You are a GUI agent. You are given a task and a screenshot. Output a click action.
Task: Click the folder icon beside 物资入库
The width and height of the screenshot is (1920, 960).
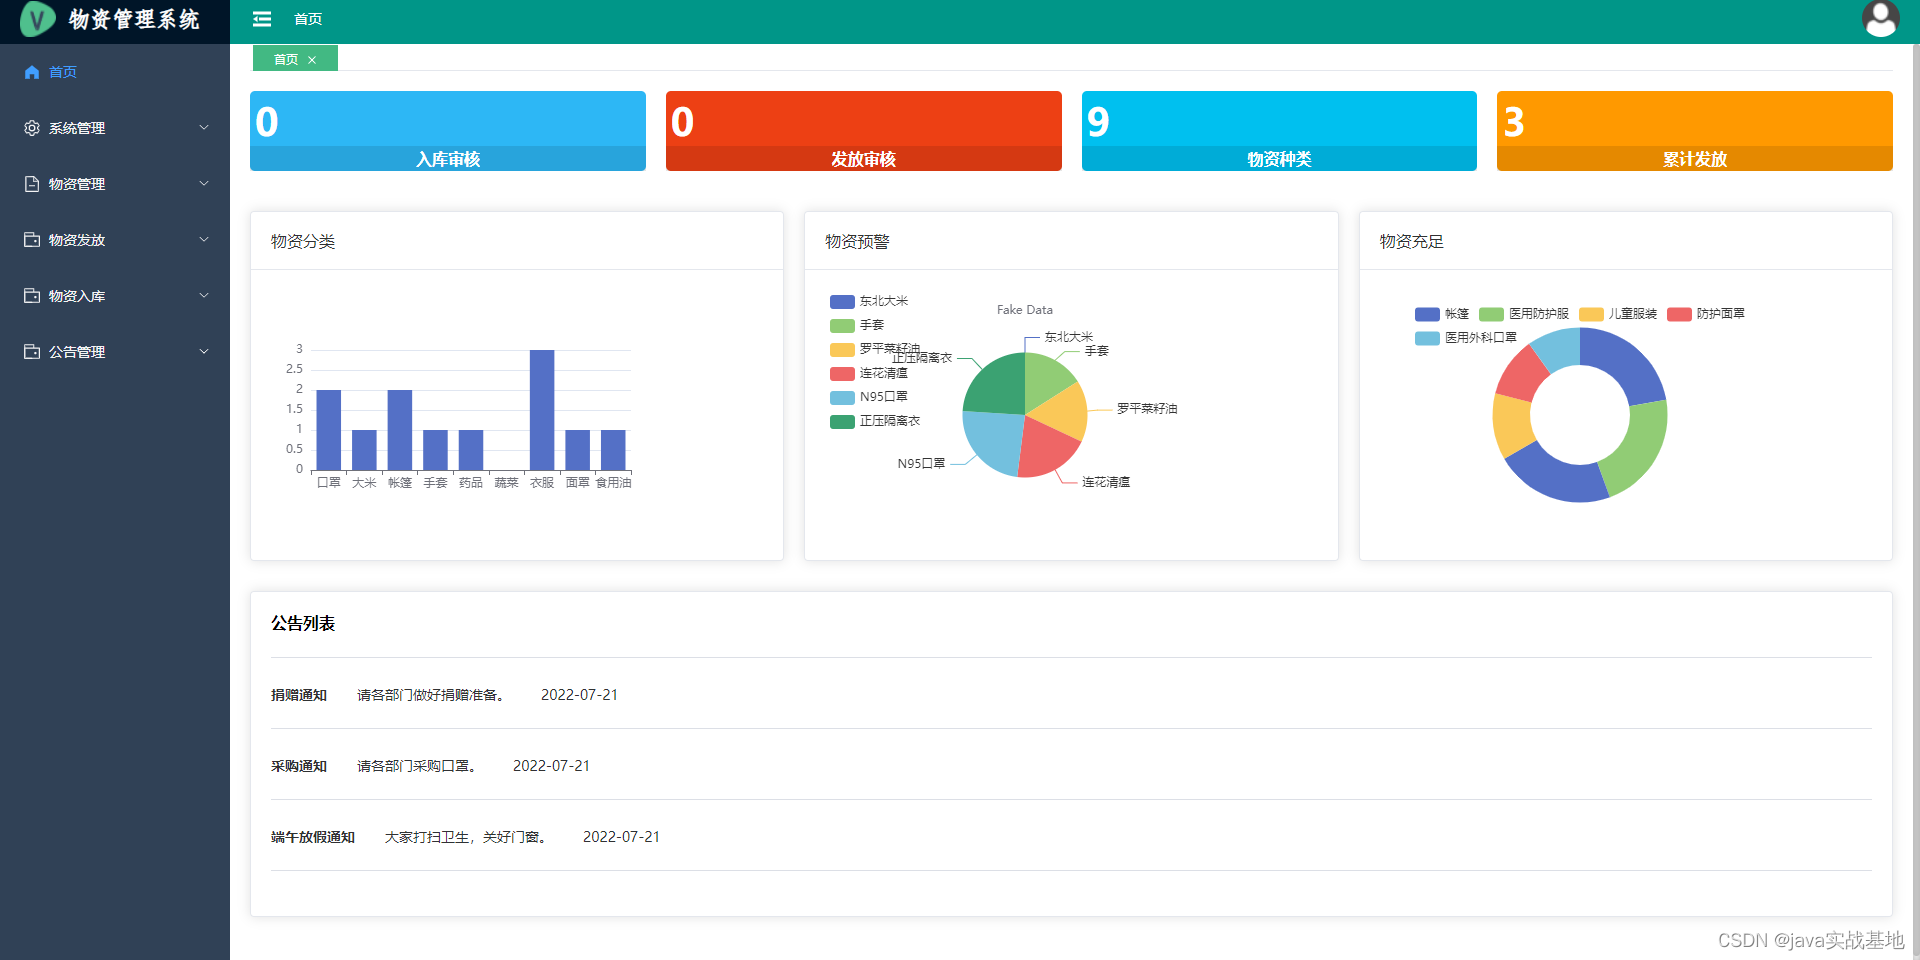(32, 296)
